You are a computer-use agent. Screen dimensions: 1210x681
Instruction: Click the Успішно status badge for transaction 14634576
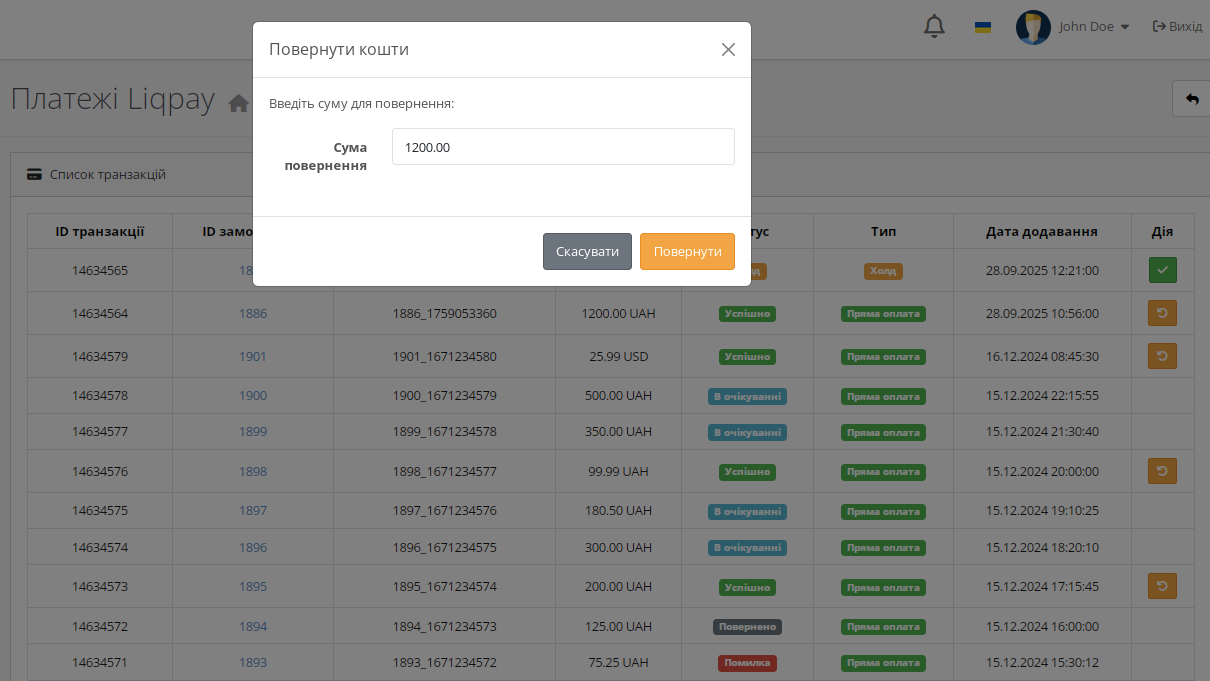(747, 472)
